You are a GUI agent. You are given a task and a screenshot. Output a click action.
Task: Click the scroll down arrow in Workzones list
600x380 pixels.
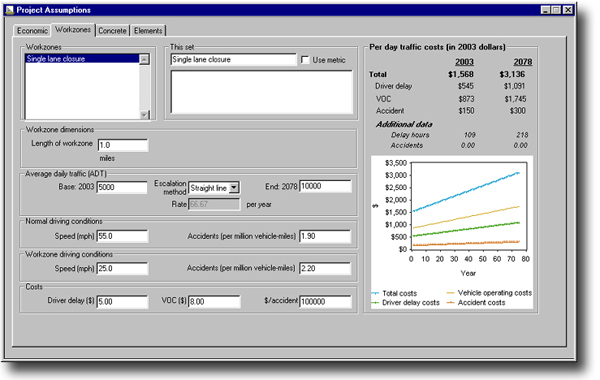pyautogui.click(x=144, y=114)
